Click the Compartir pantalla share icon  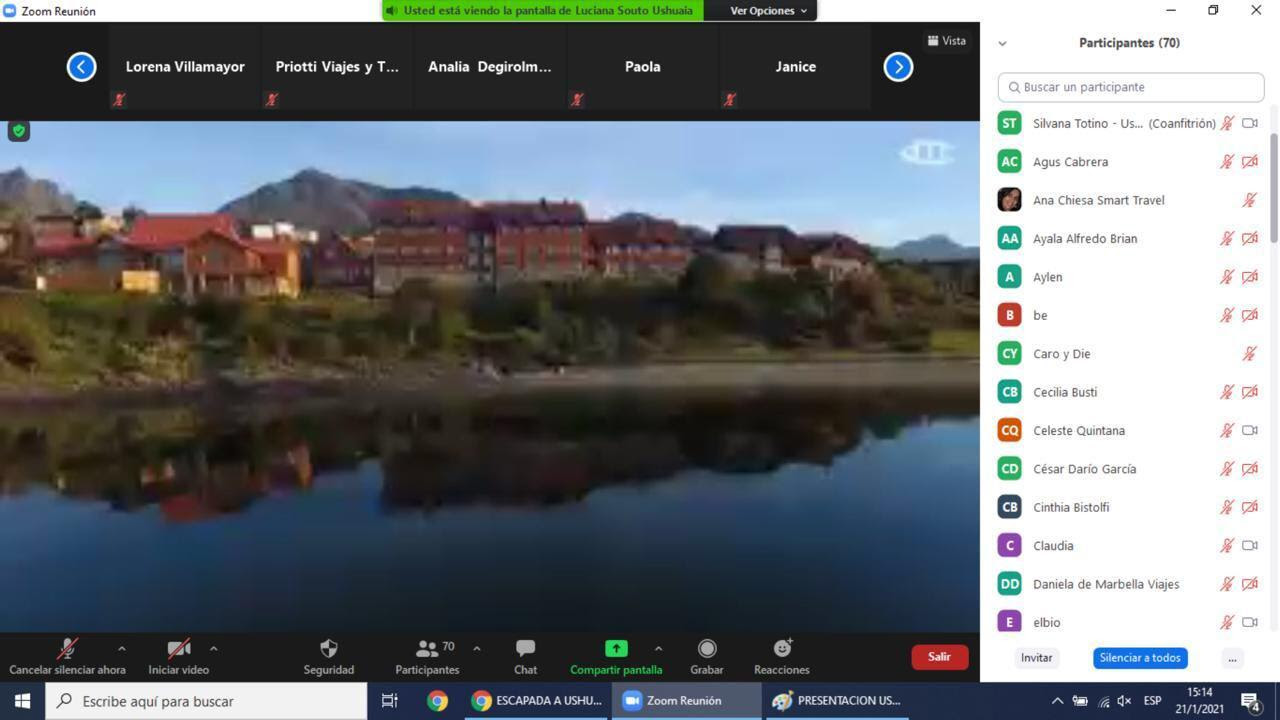tap(616, 649)
